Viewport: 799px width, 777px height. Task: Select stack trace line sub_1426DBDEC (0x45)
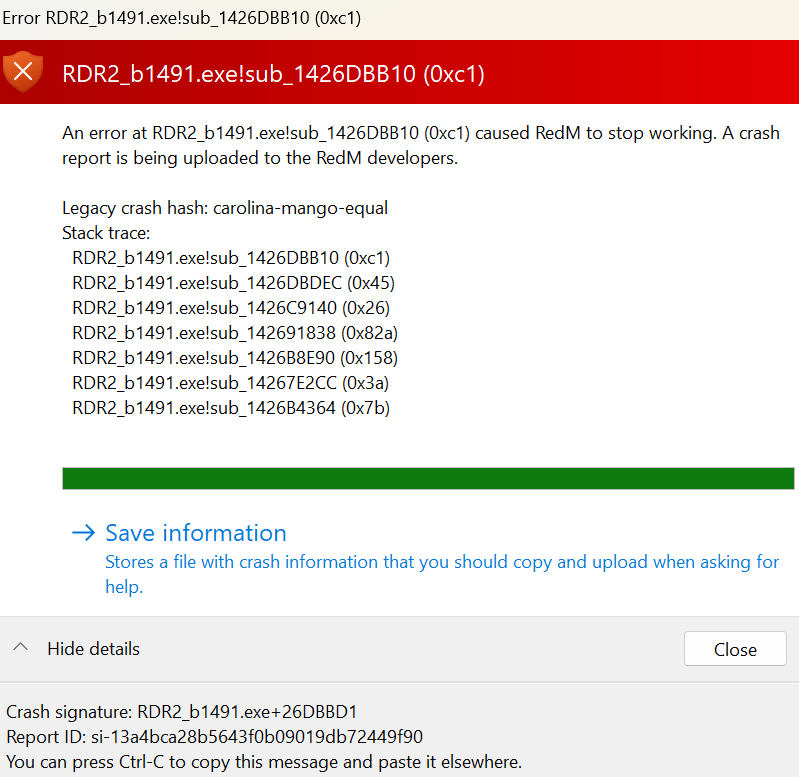[x=233, y=283]
